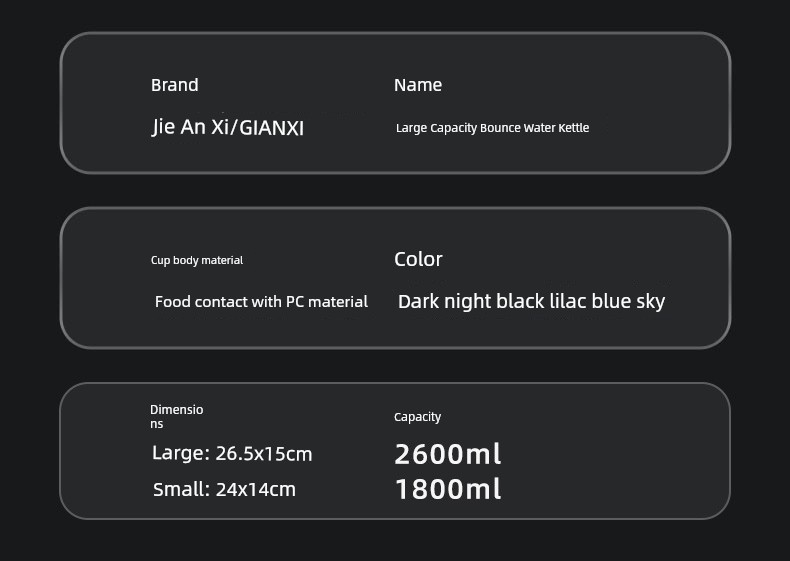Click the middle material and color panel

pyautogui.click(x=395, y=278)
